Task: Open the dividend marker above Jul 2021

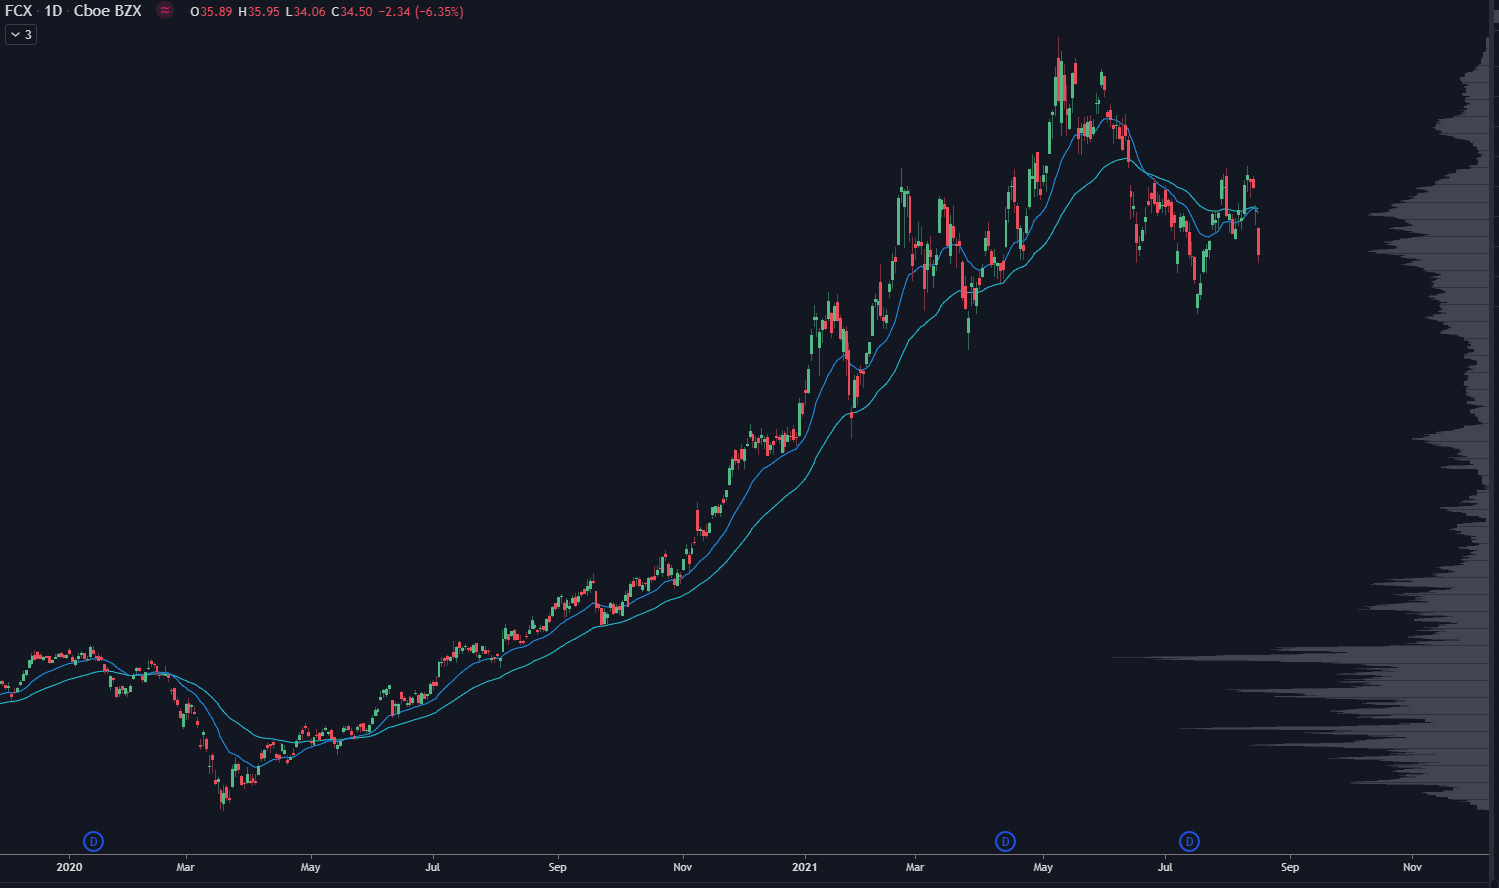Action: pyautogui.click(x=1189, y=841)
